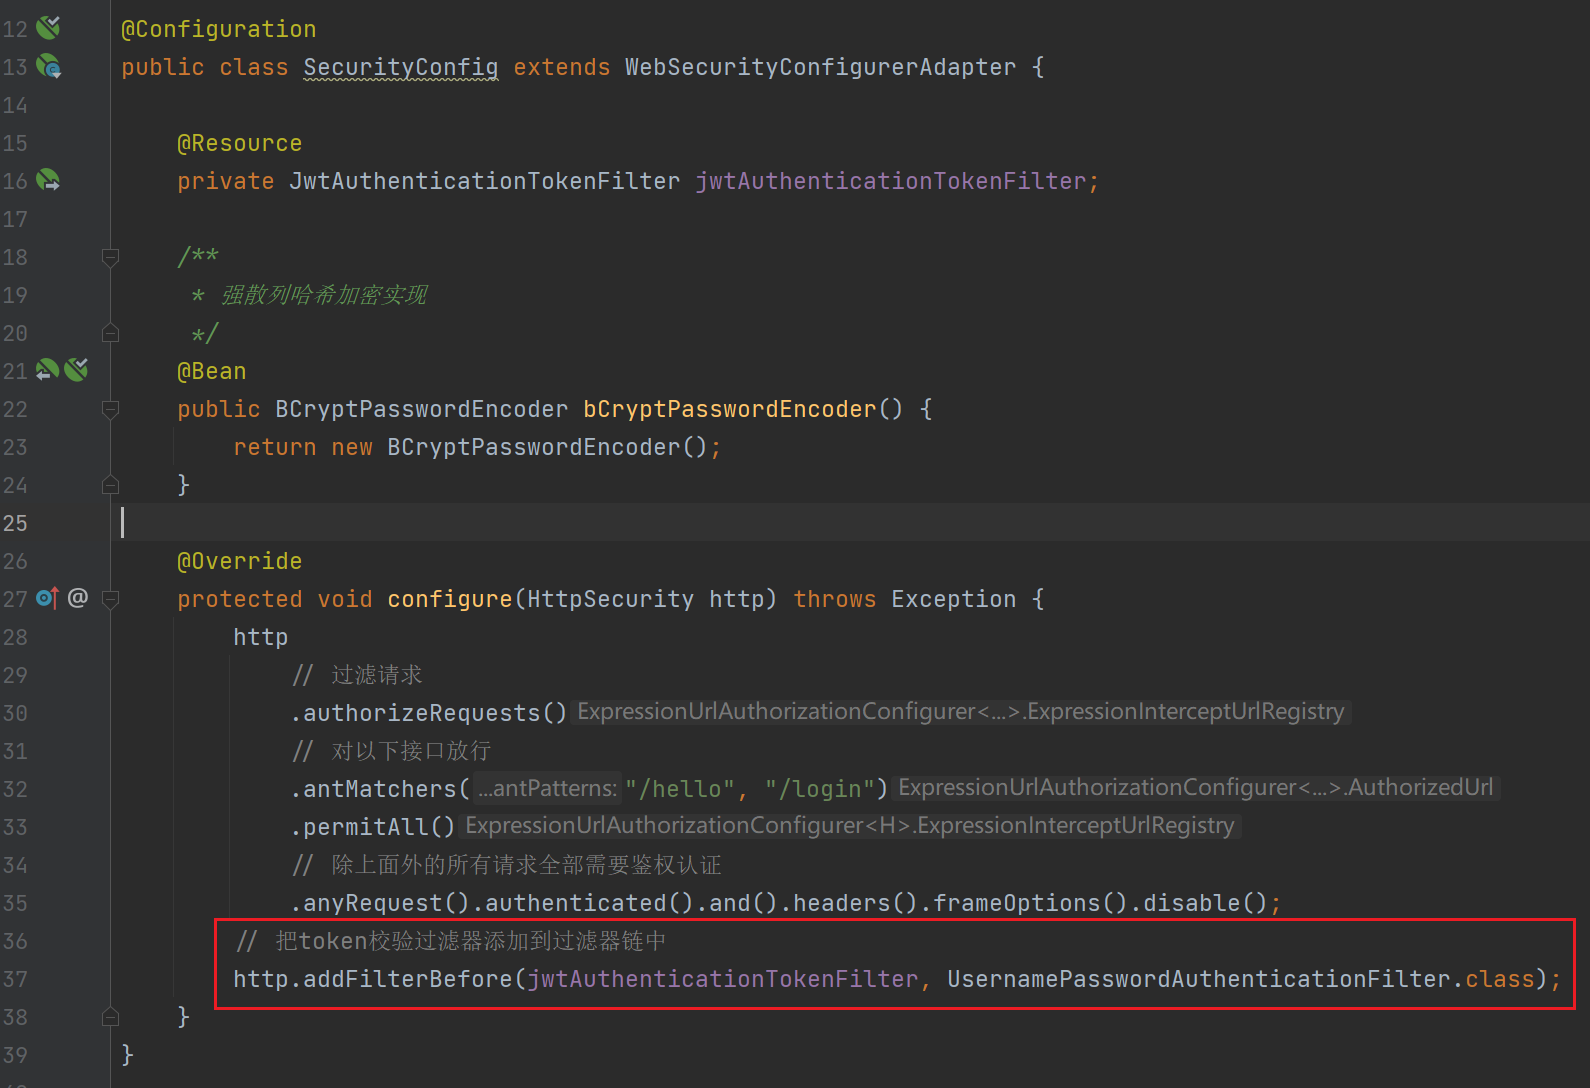Collapse the configure method at line 27
Screen dimensions: 1590x1088
[x=111, y=599]
